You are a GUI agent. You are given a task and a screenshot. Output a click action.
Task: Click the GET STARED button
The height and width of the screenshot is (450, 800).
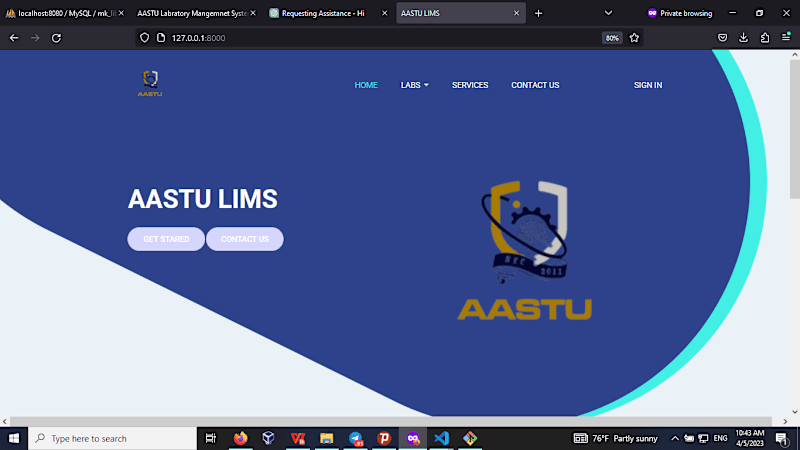pos(166,239)
